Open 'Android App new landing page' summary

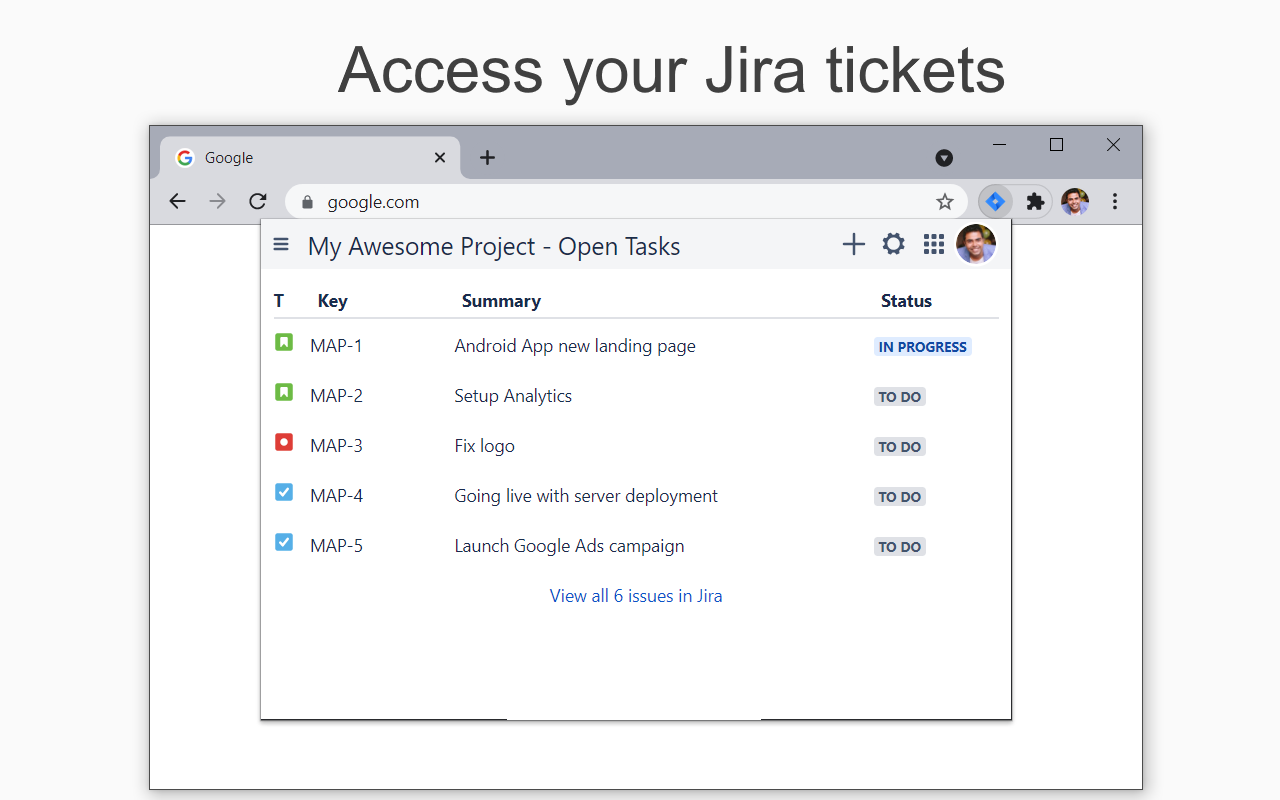click(x=575, y=346)
